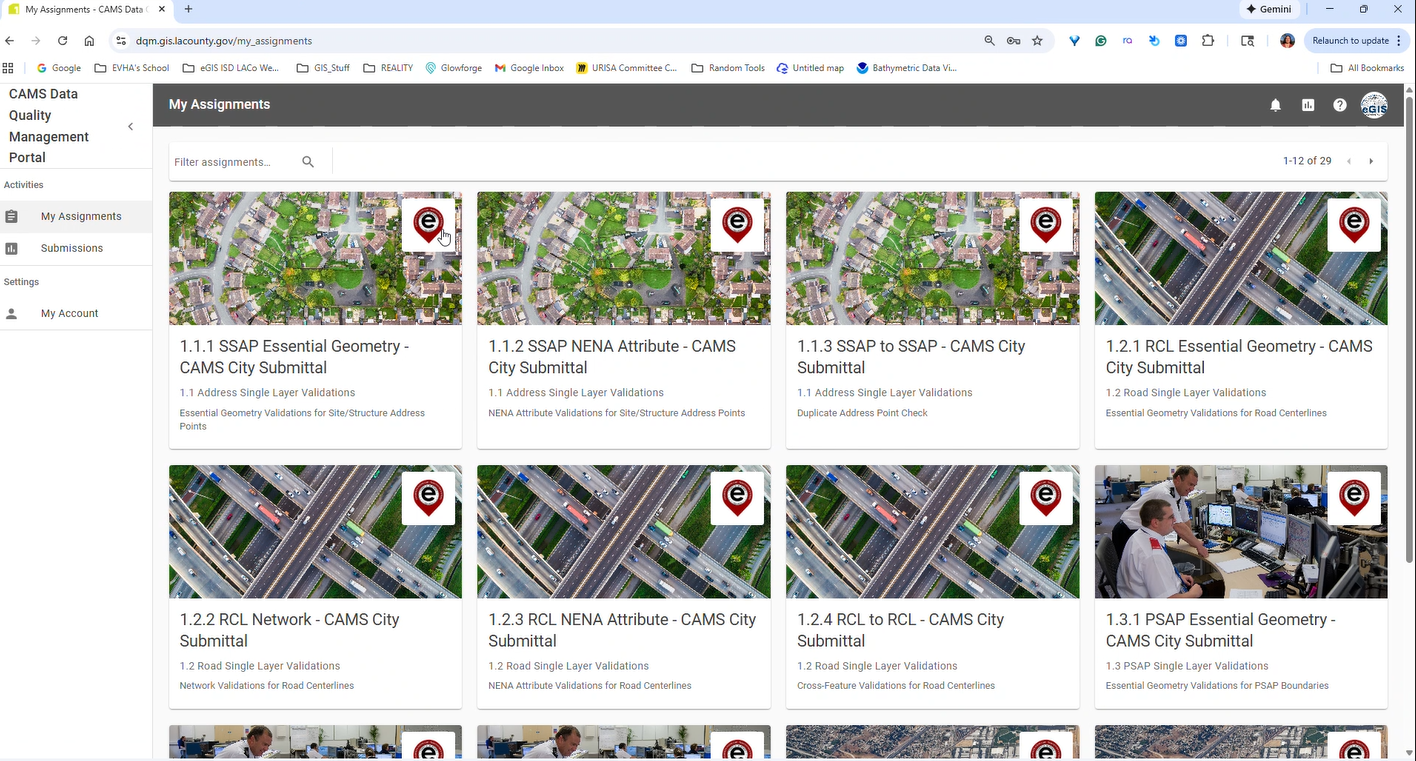
Task: Collapse the left sidebar with chevron
Action: pyautogui.click(x=130, y=126)
